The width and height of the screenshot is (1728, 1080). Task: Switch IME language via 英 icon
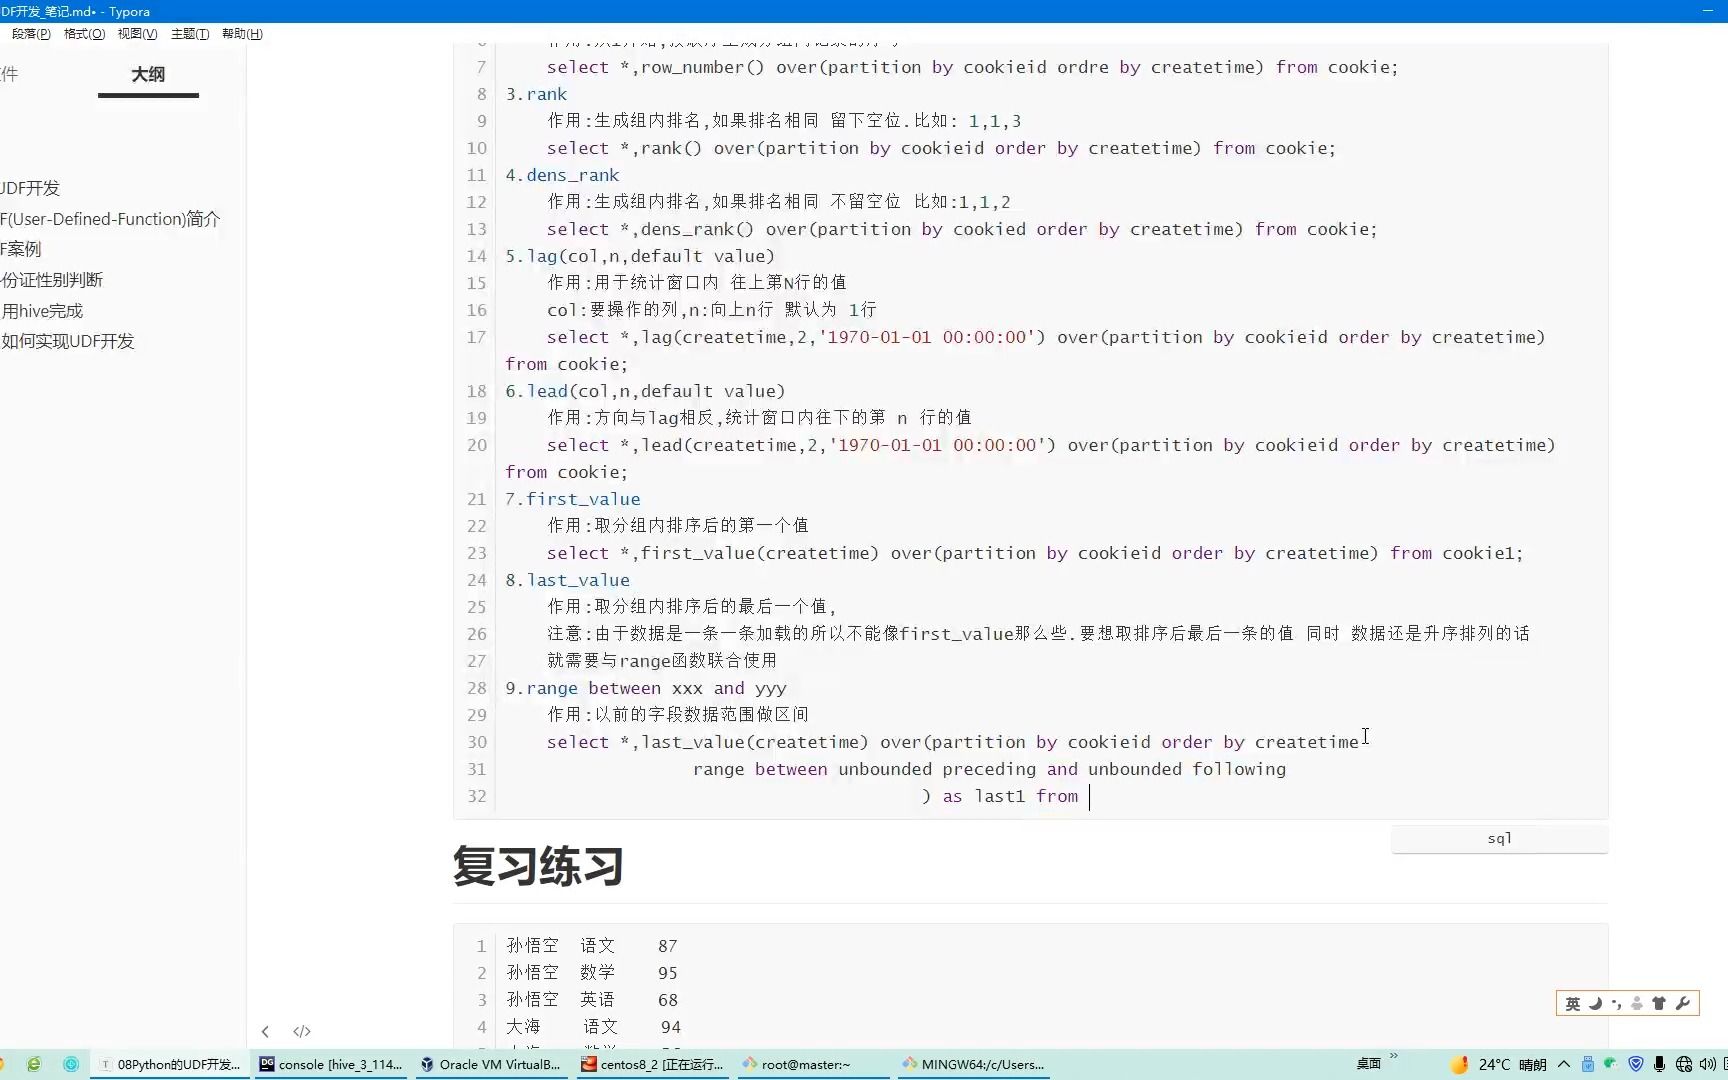click(x=1573, y=1003)
